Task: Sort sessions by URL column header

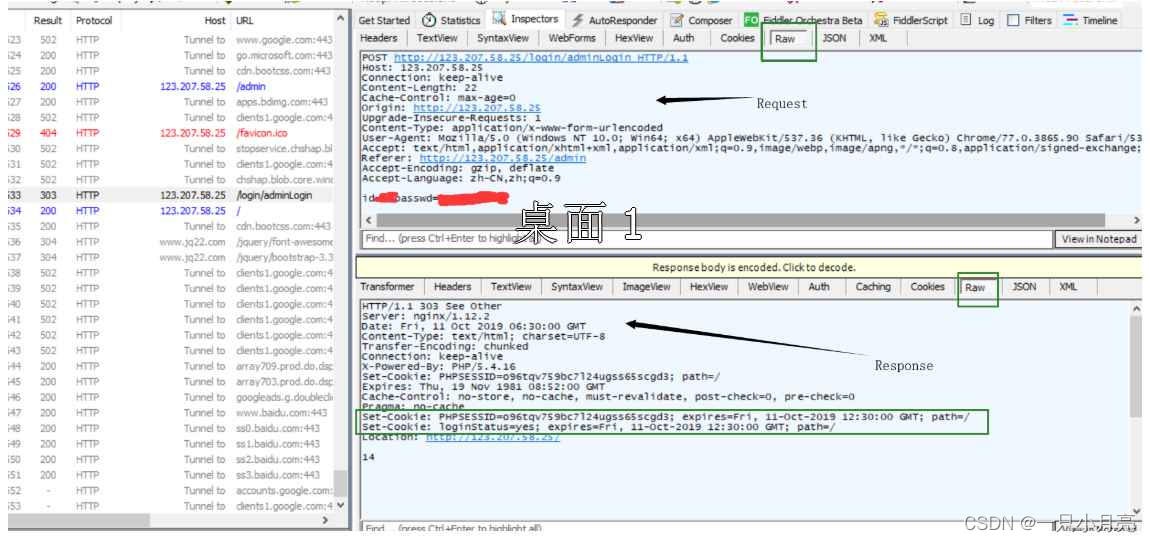Action: (x=245, y=21)
